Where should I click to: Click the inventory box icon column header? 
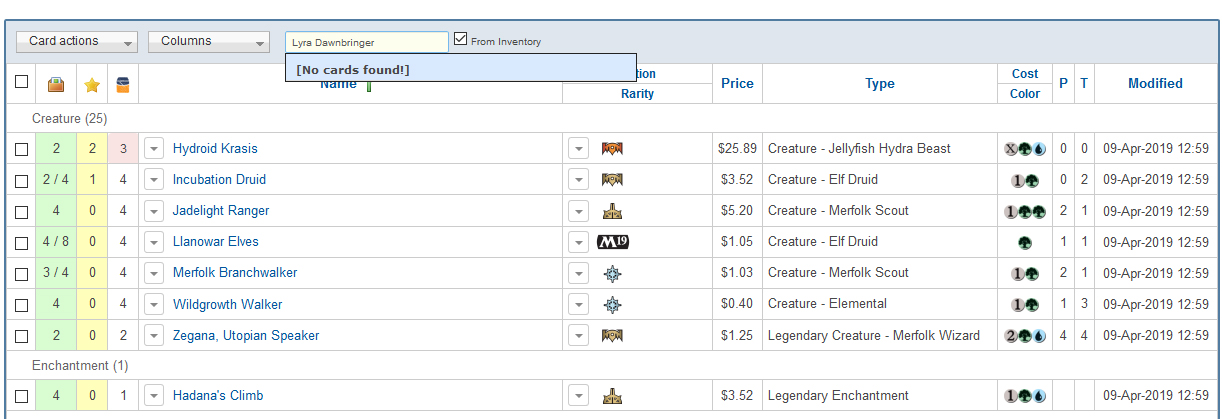(56, 85)
